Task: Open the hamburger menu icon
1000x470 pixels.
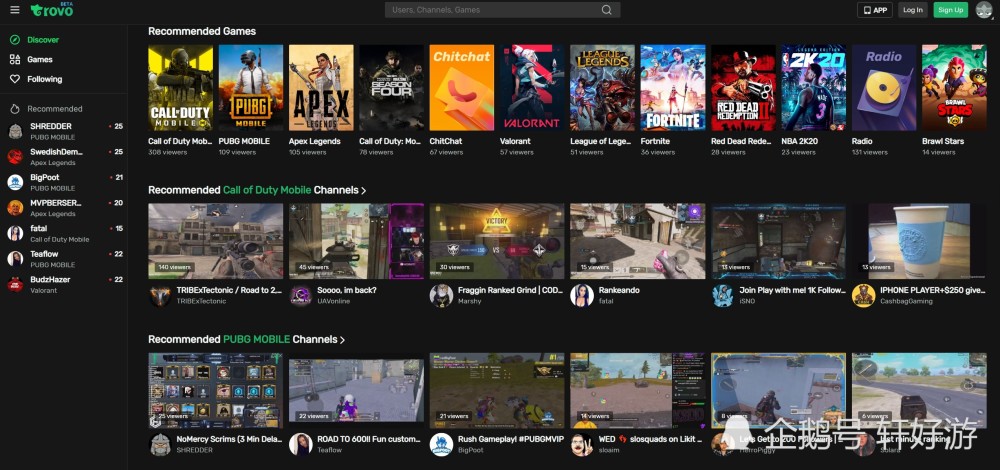Action: [x=15, y=10]
